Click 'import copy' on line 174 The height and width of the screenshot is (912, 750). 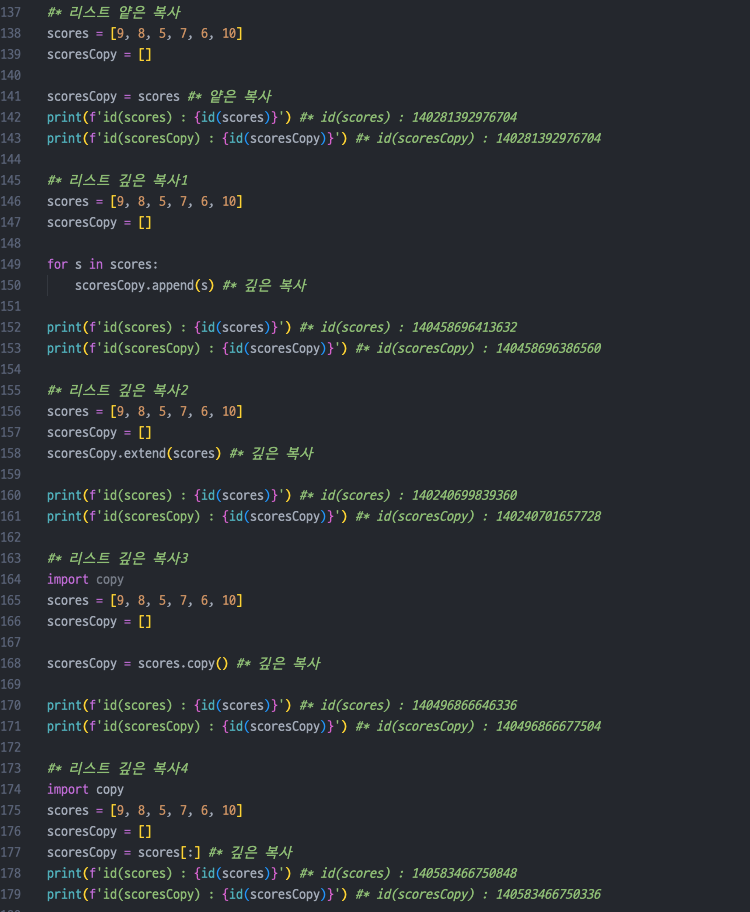pyautogui.click(x=86, y=790)
